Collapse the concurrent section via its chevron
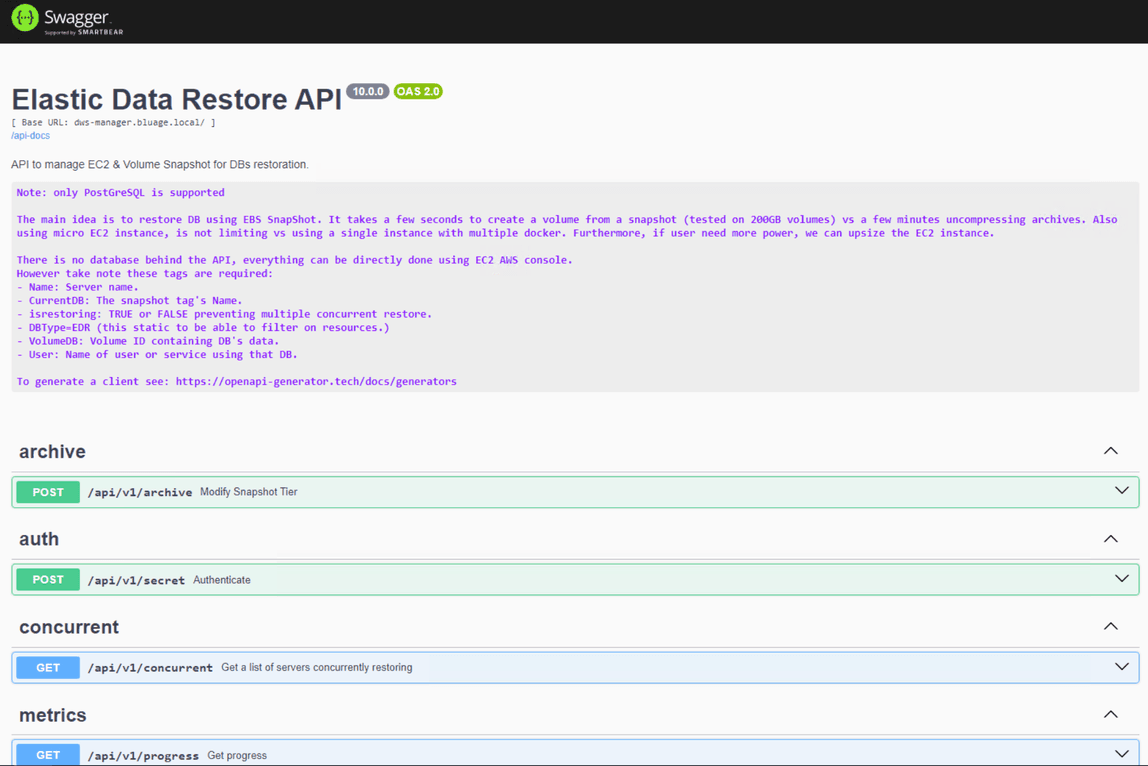 tap(1110, 627)
